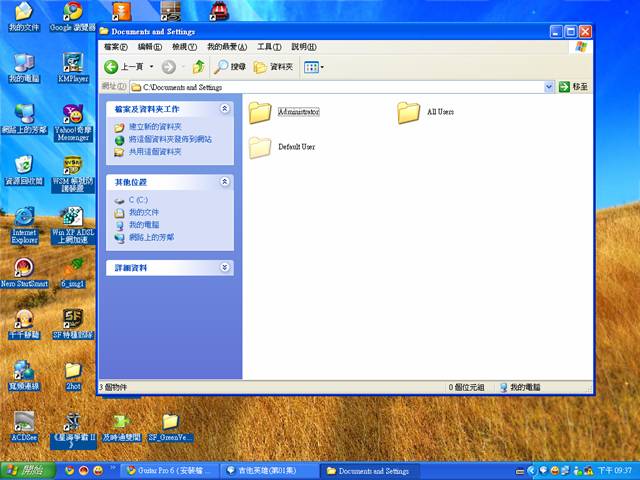Switch to Guitar Pro 6 taskbar button

pyautogui.click(x=170, y=471)
